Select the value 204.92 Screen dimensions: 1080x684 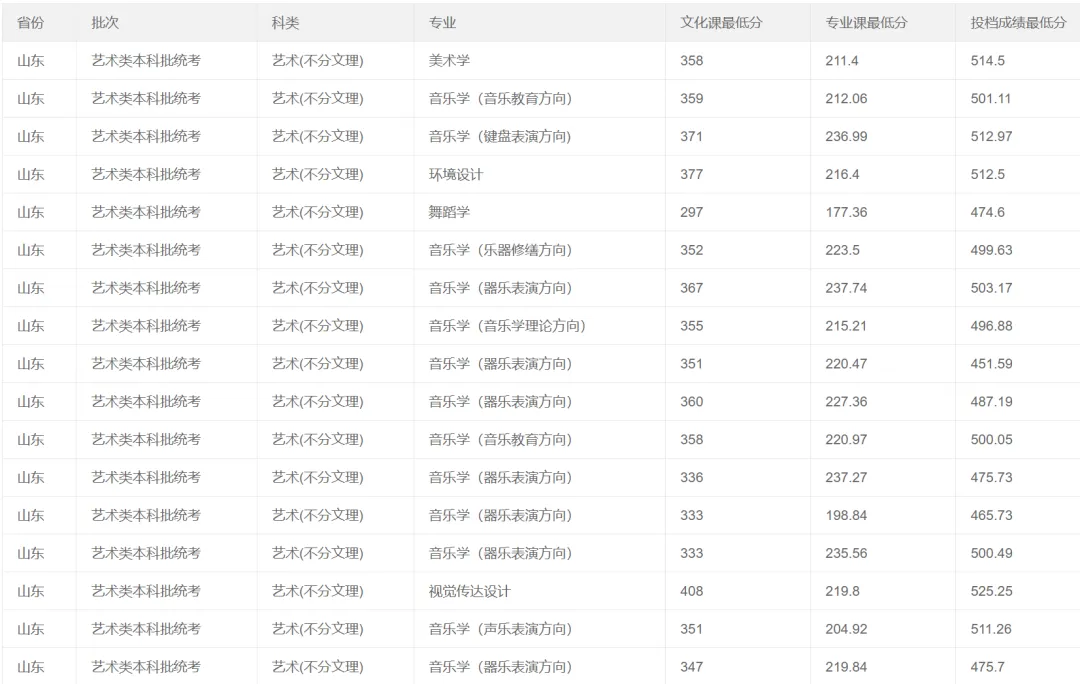[846, 629]
